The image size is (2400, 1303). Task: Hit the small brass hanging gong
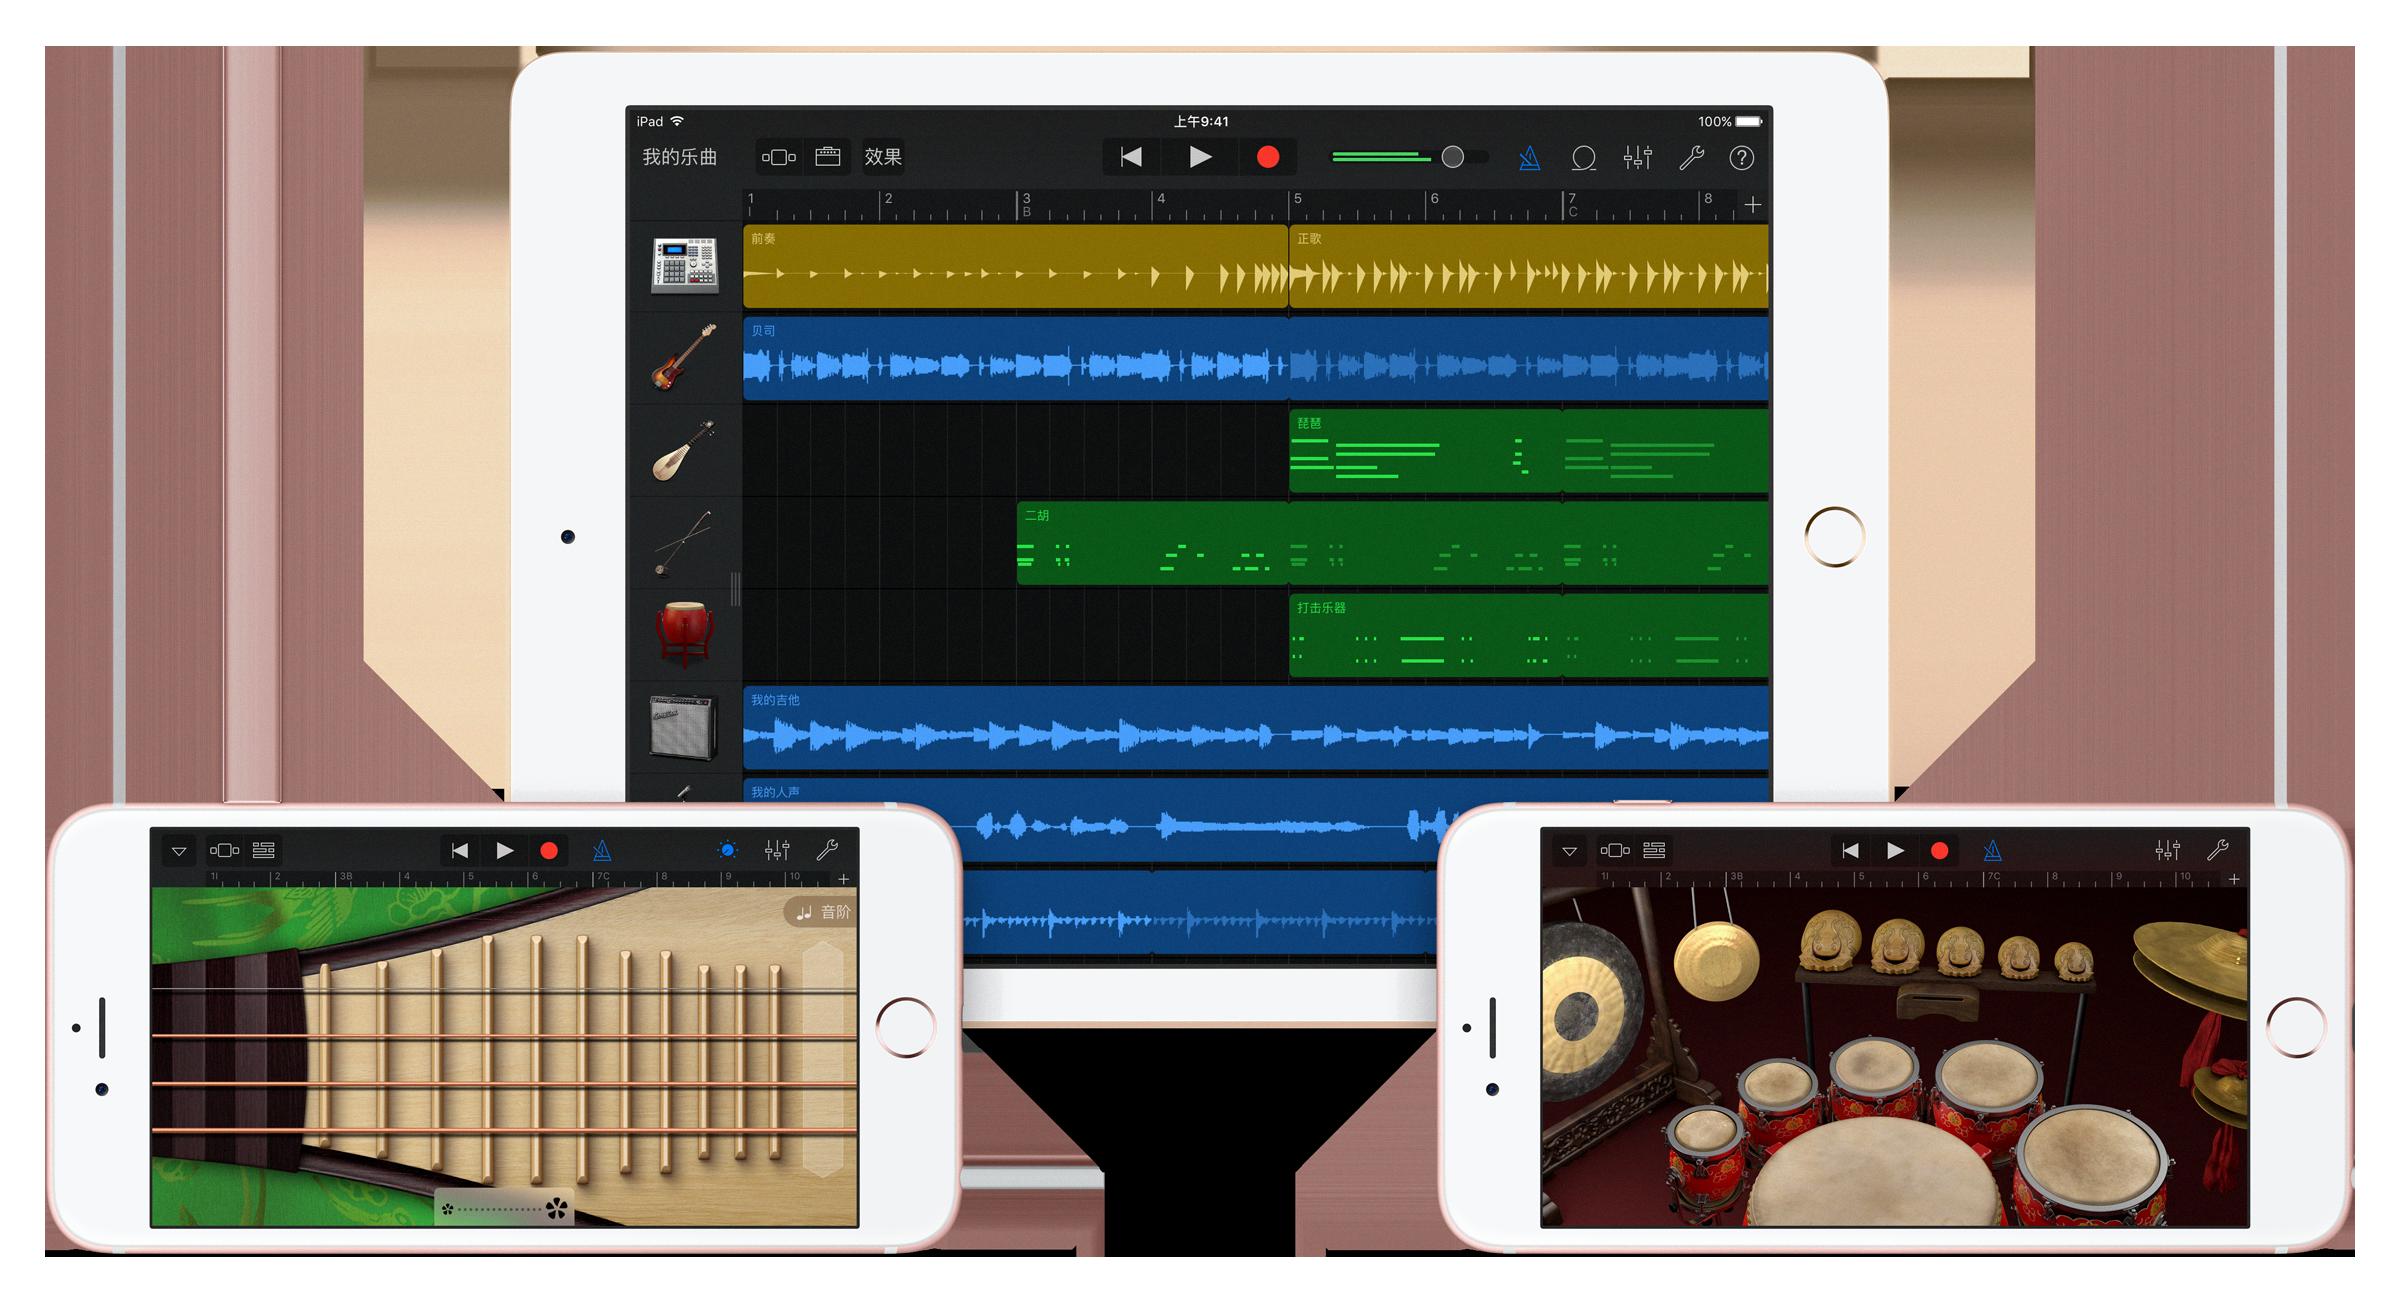pos(1717,961)
